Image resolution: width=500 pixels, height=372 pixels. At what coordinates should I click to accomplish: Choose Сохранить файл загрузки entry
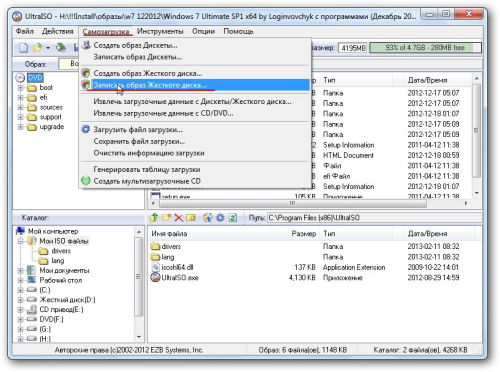click(x=195, y=141)
